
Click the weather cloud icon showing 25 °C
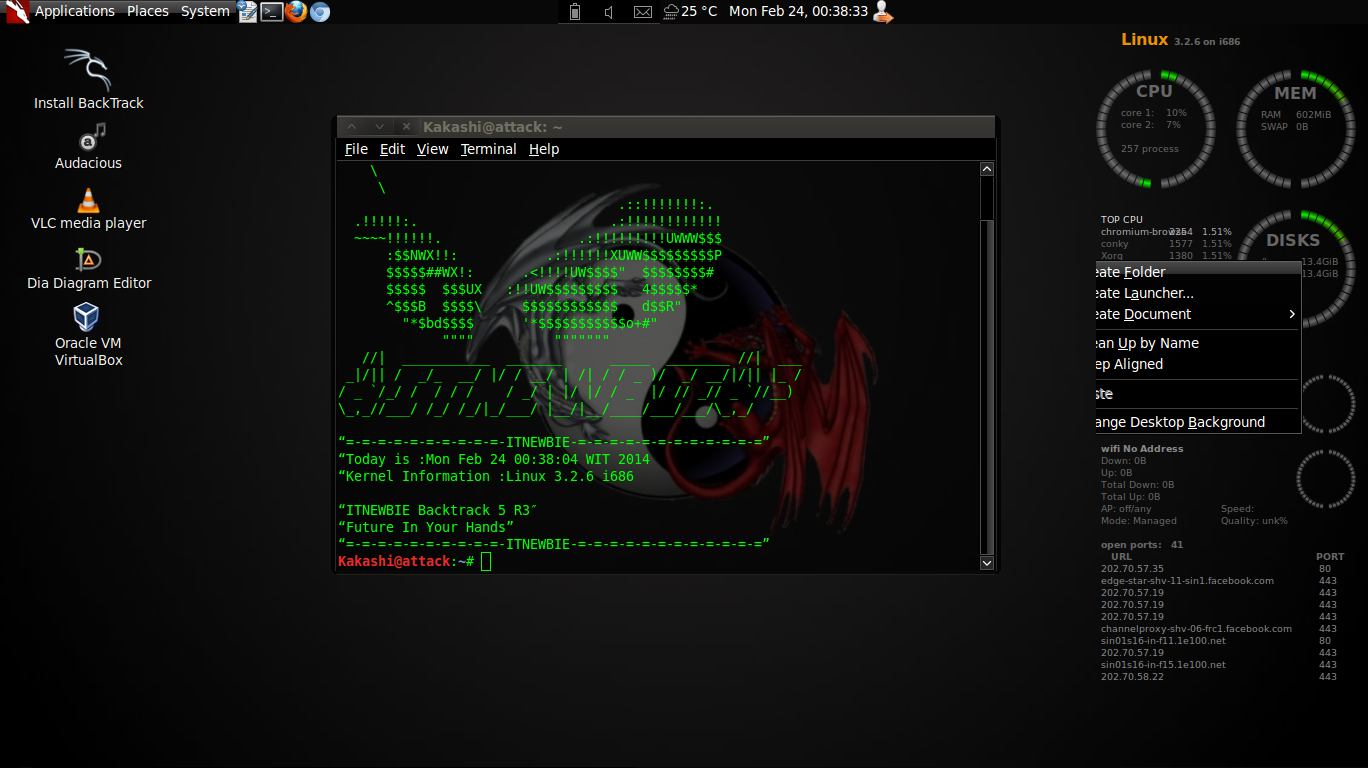point(670,12)
